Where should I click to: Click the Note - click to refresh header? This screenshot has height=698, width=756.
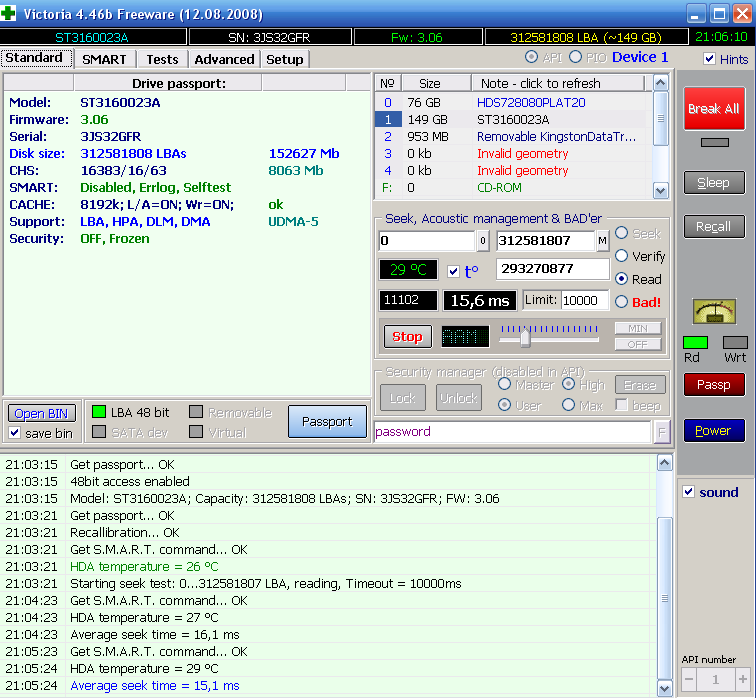558,83
